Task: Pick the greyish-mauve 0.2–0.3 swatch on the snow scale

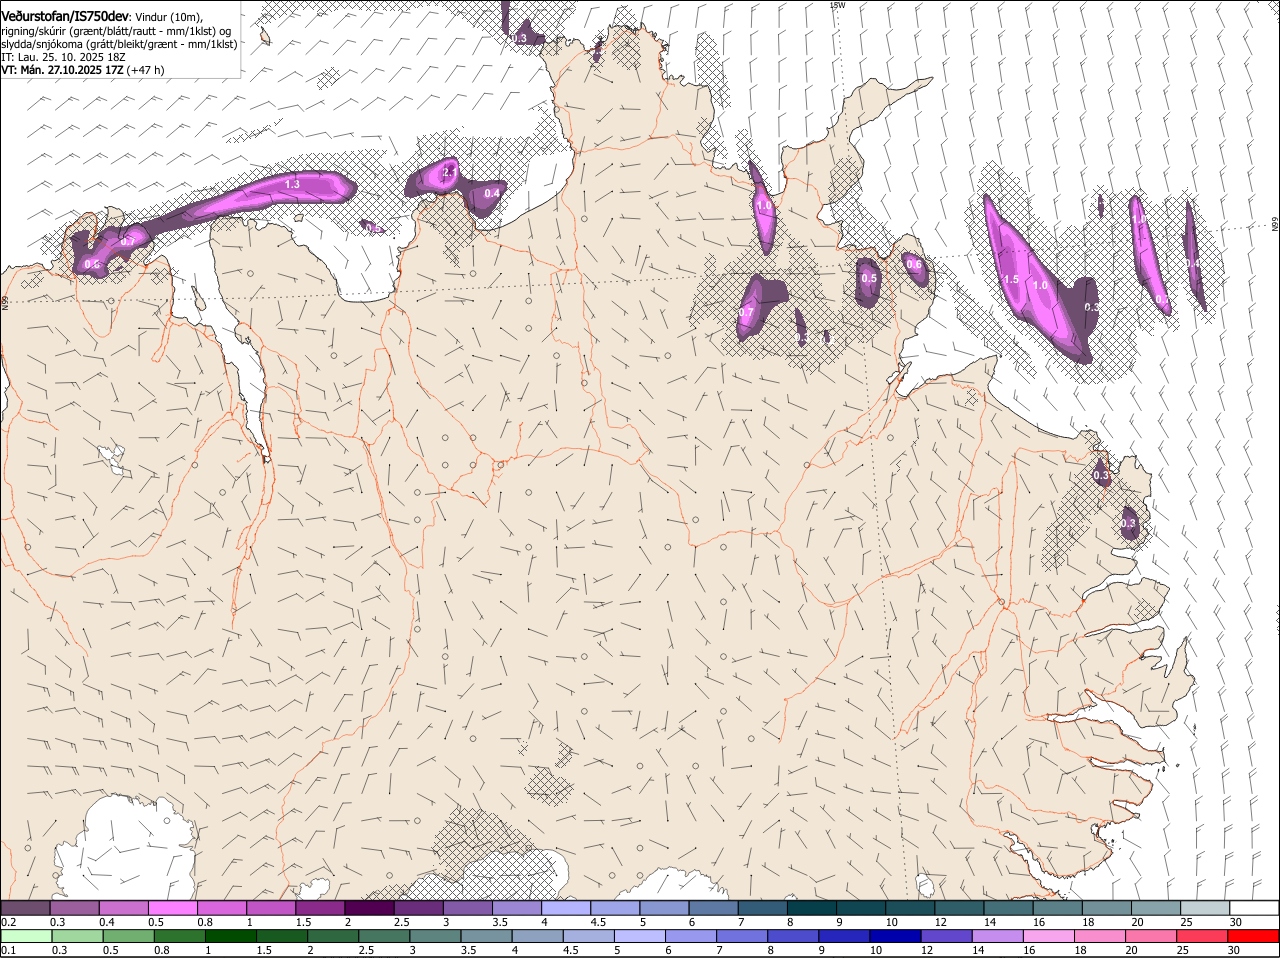Action: pos(25,908)
